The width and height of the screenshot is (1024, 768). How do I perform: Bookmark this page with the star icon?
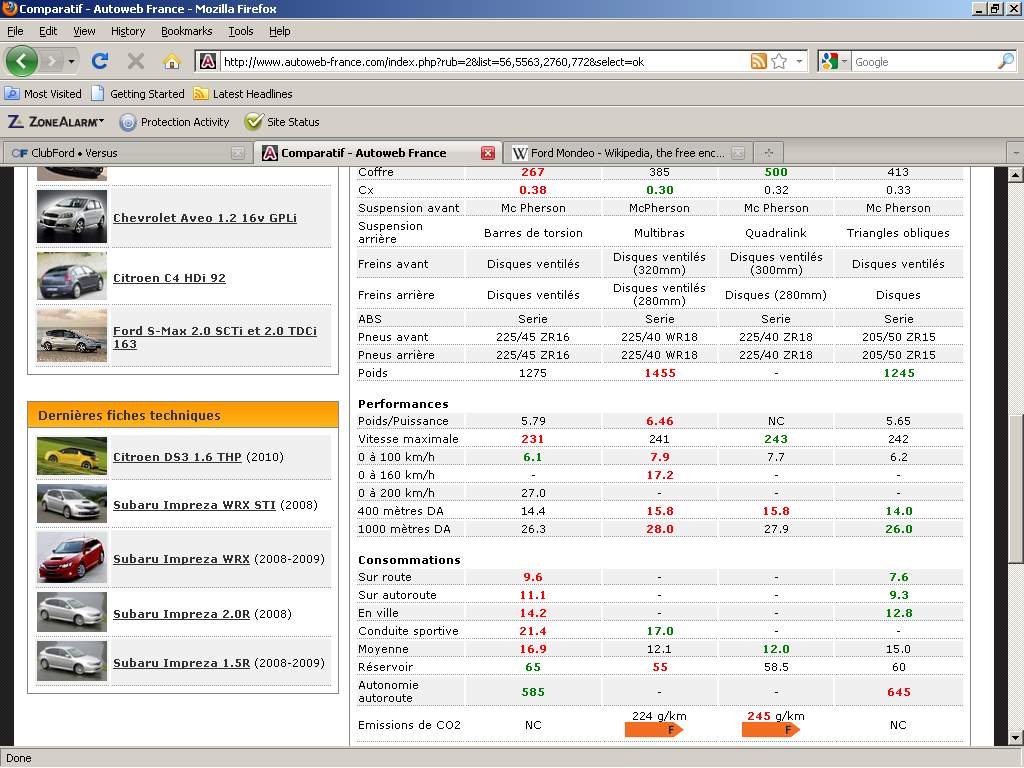[779, 61]
